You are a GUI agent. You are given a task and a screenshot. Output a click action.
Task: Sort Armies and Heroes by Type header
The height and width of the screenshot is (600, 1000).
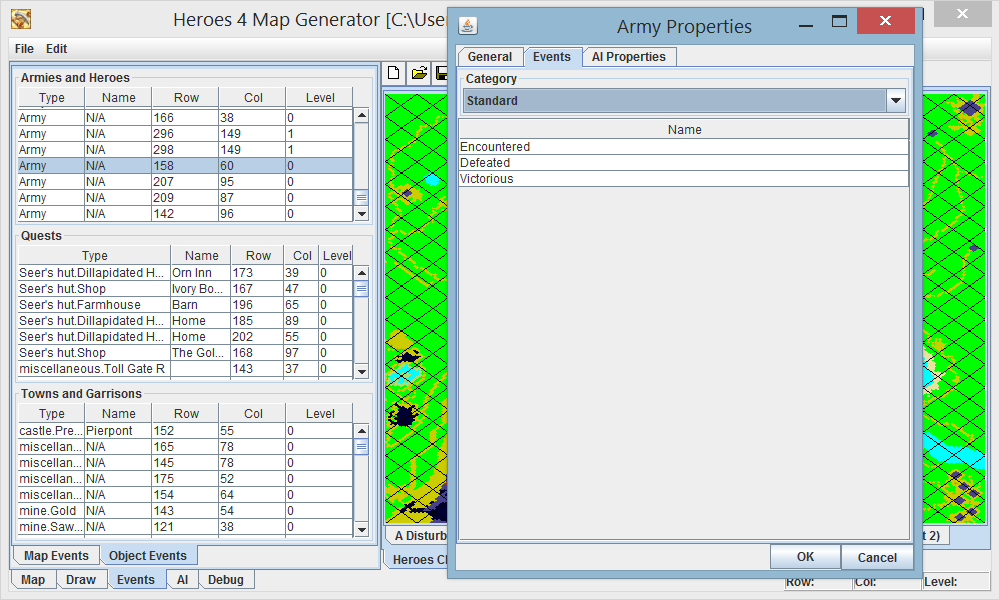(x=52, y=98)
